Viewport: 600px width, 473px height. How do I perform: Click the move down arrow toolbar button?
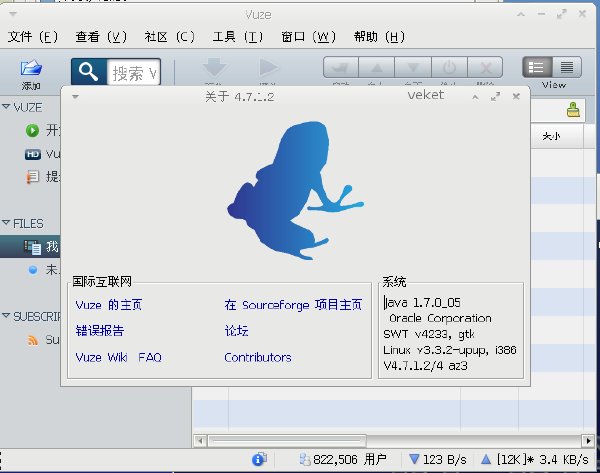(x=413, y=68)
